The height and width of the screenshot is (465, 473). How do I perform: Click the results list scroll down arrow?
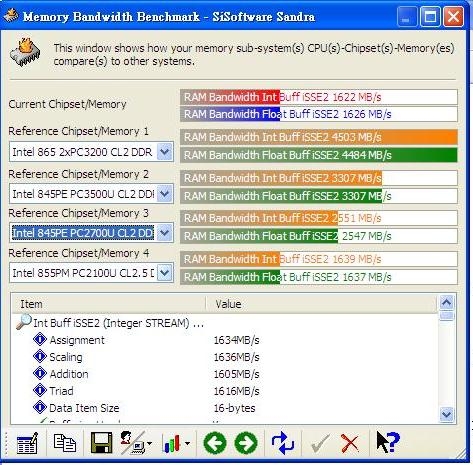pos(446,414)
